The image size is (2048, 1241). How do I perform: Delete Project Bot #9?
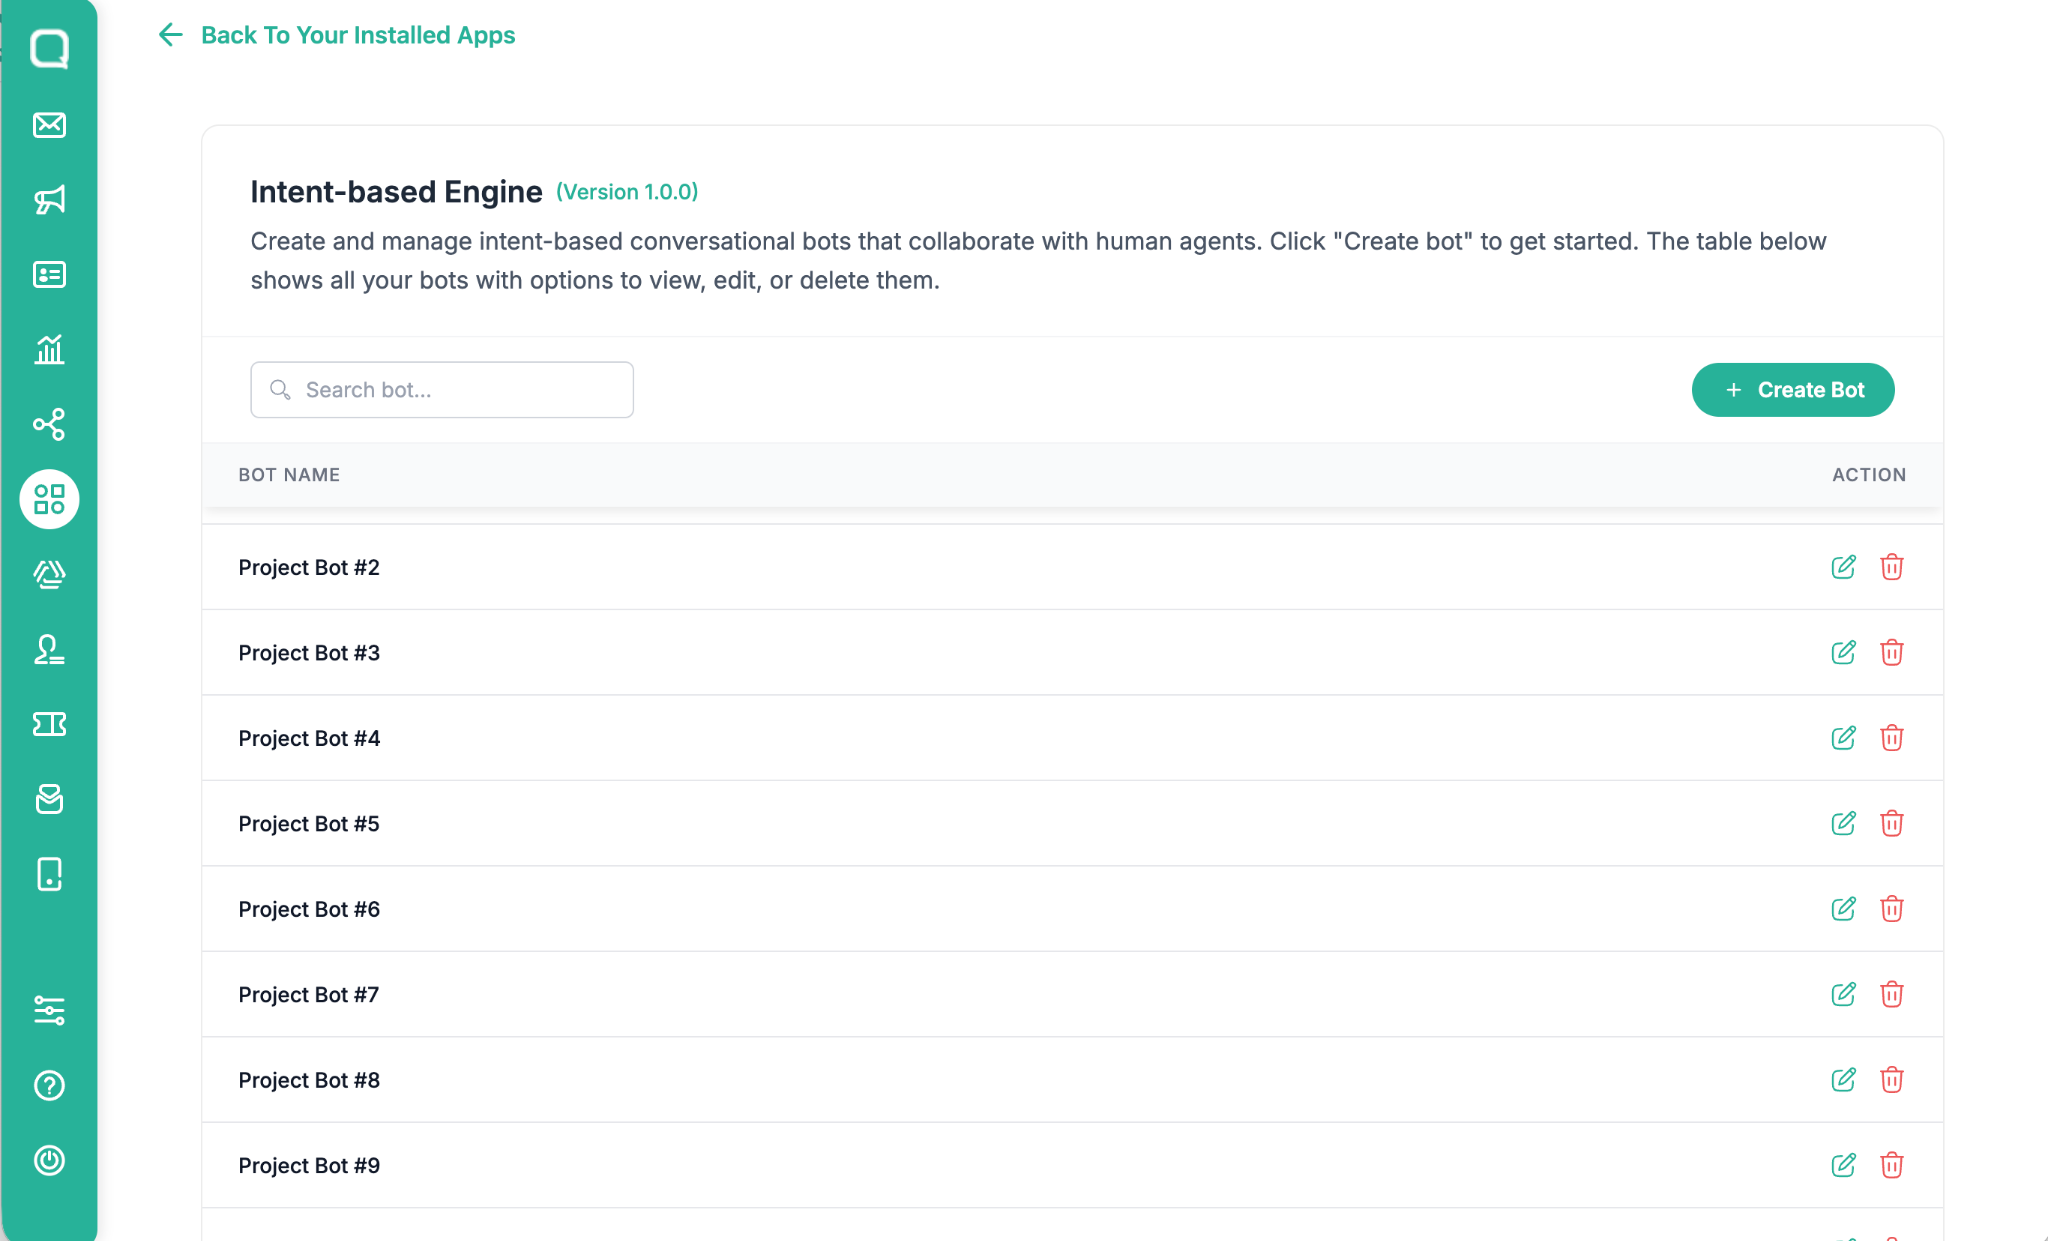(1891, 1166)
